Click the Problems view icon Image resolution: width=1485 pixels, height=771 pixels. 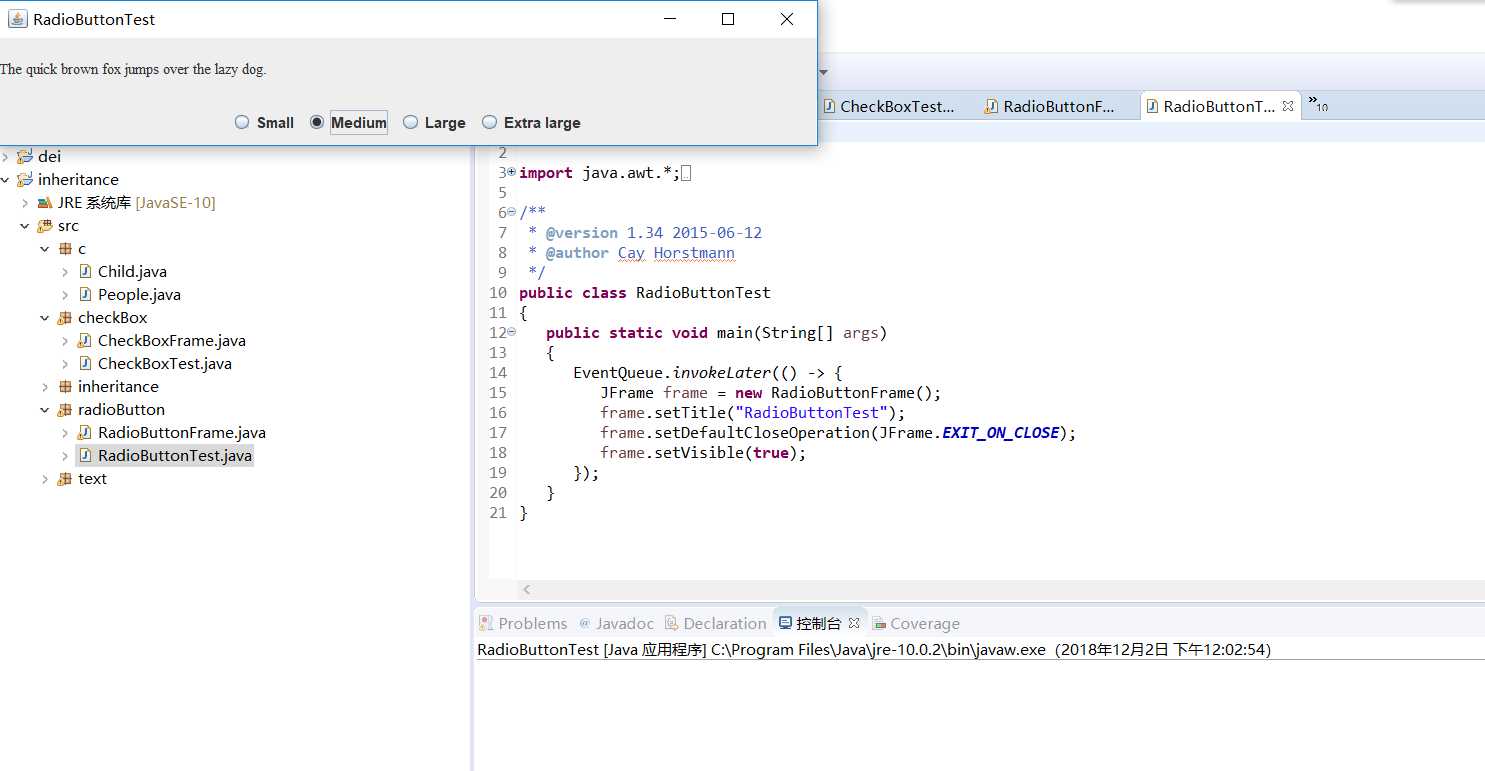(x=486, y=623)
